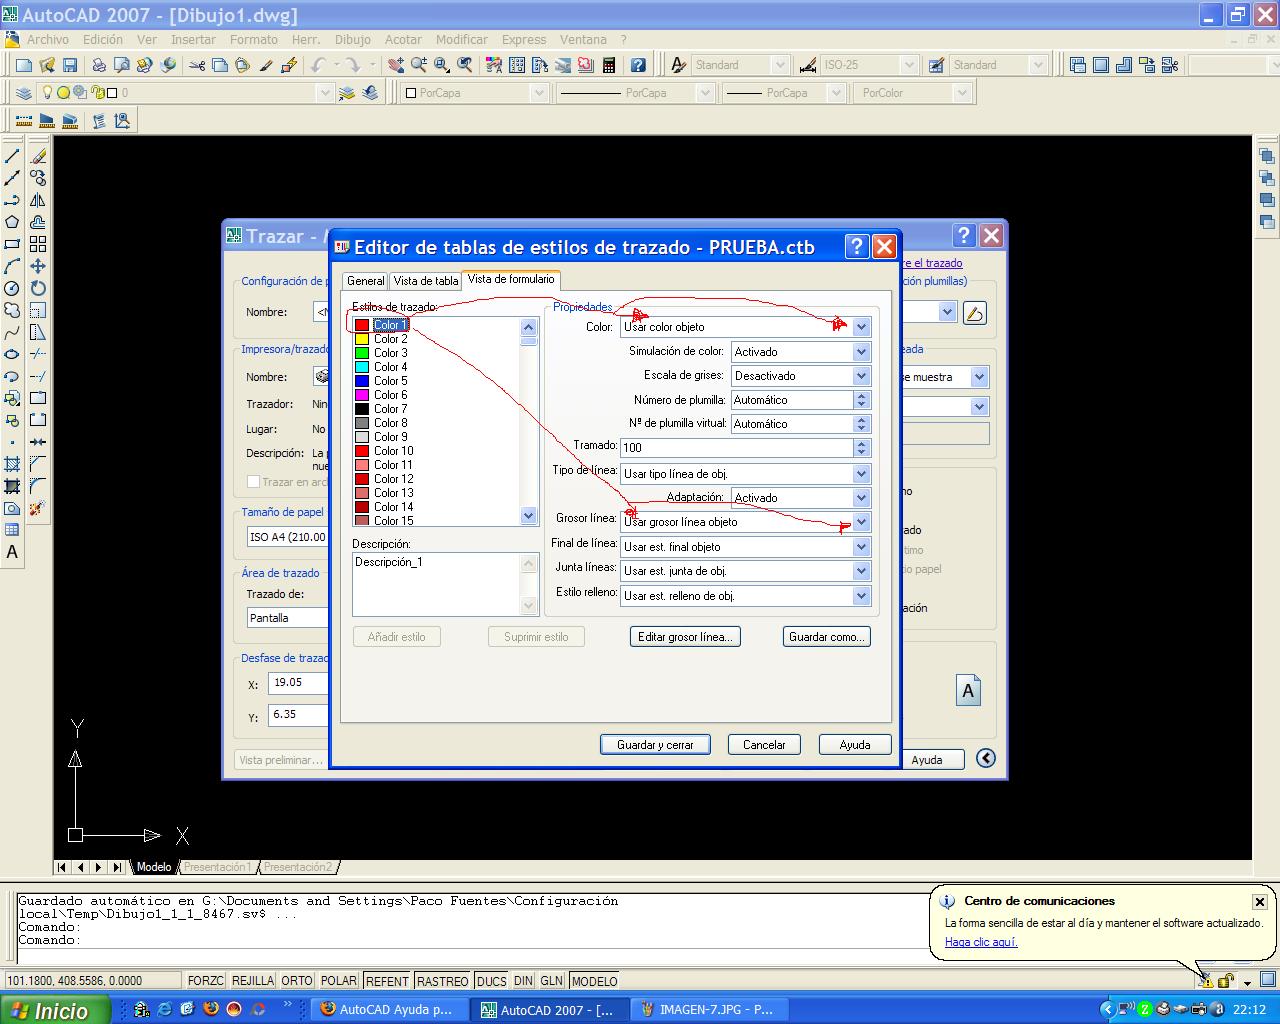The width and height of the screenshot is (1280, 1024).
Task: Click the Tramado value field
Action: pos(737,448)
